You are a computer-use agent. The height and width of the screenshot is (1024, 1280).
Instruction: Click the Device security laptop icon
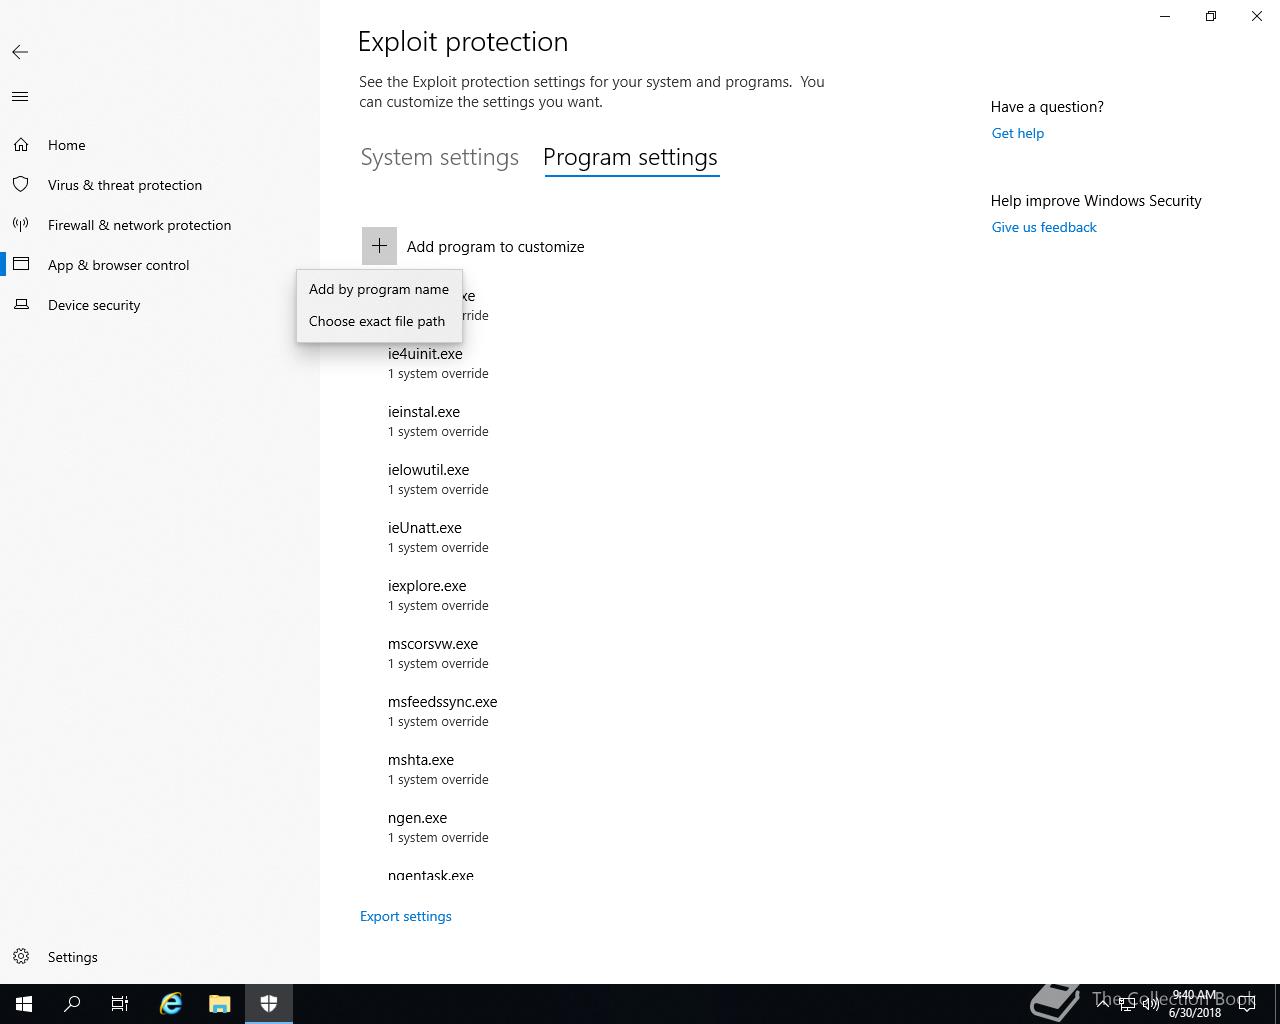point(21,305)
